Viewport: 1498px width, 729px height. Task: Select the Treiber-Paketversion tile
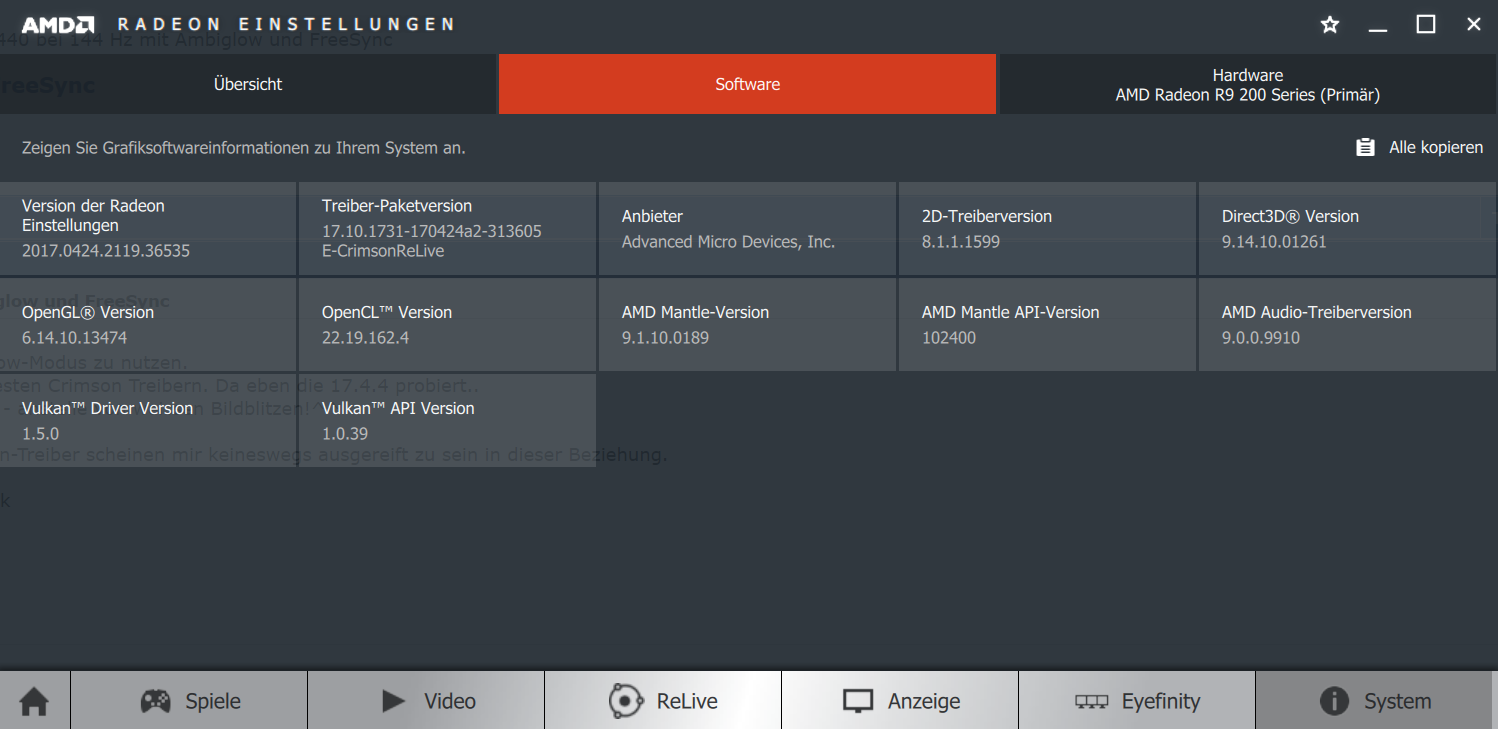pyautogui.click(x=447, y=228)
